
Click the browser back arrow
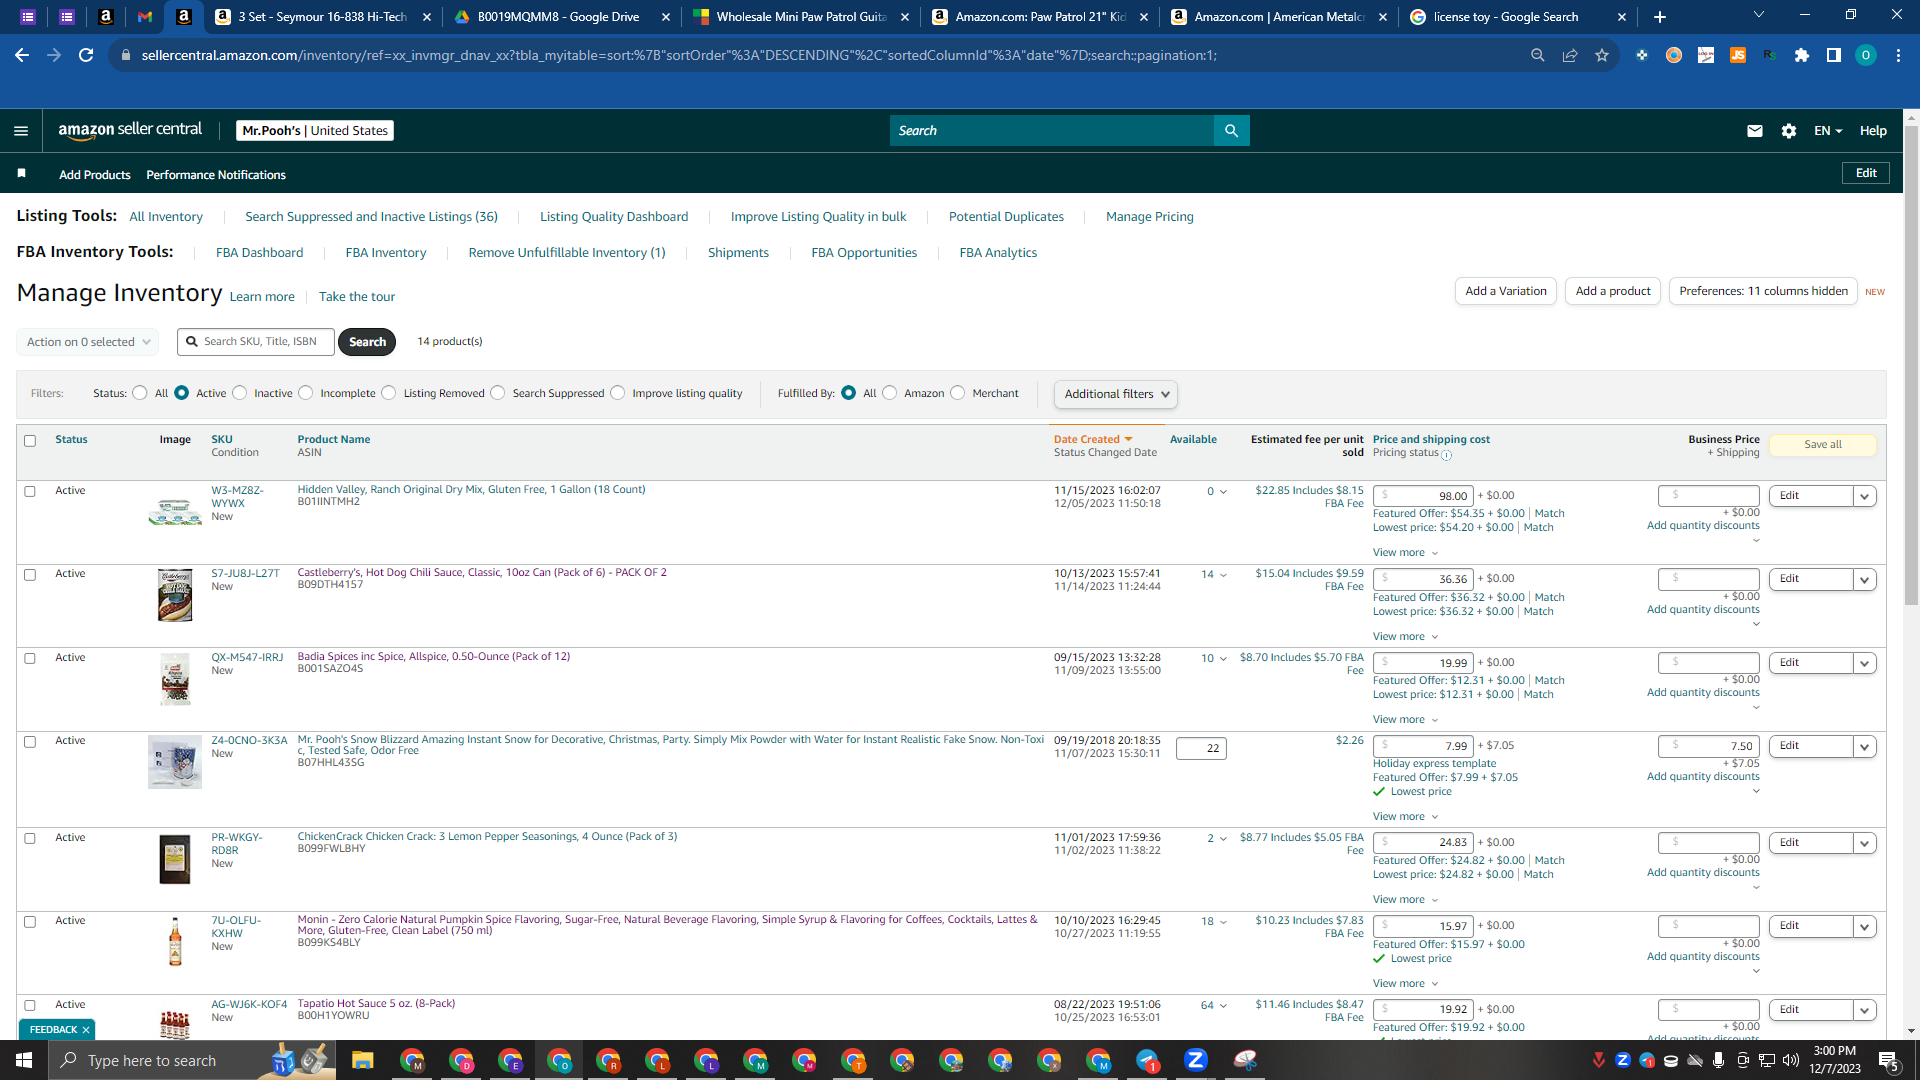pos(22,55)
